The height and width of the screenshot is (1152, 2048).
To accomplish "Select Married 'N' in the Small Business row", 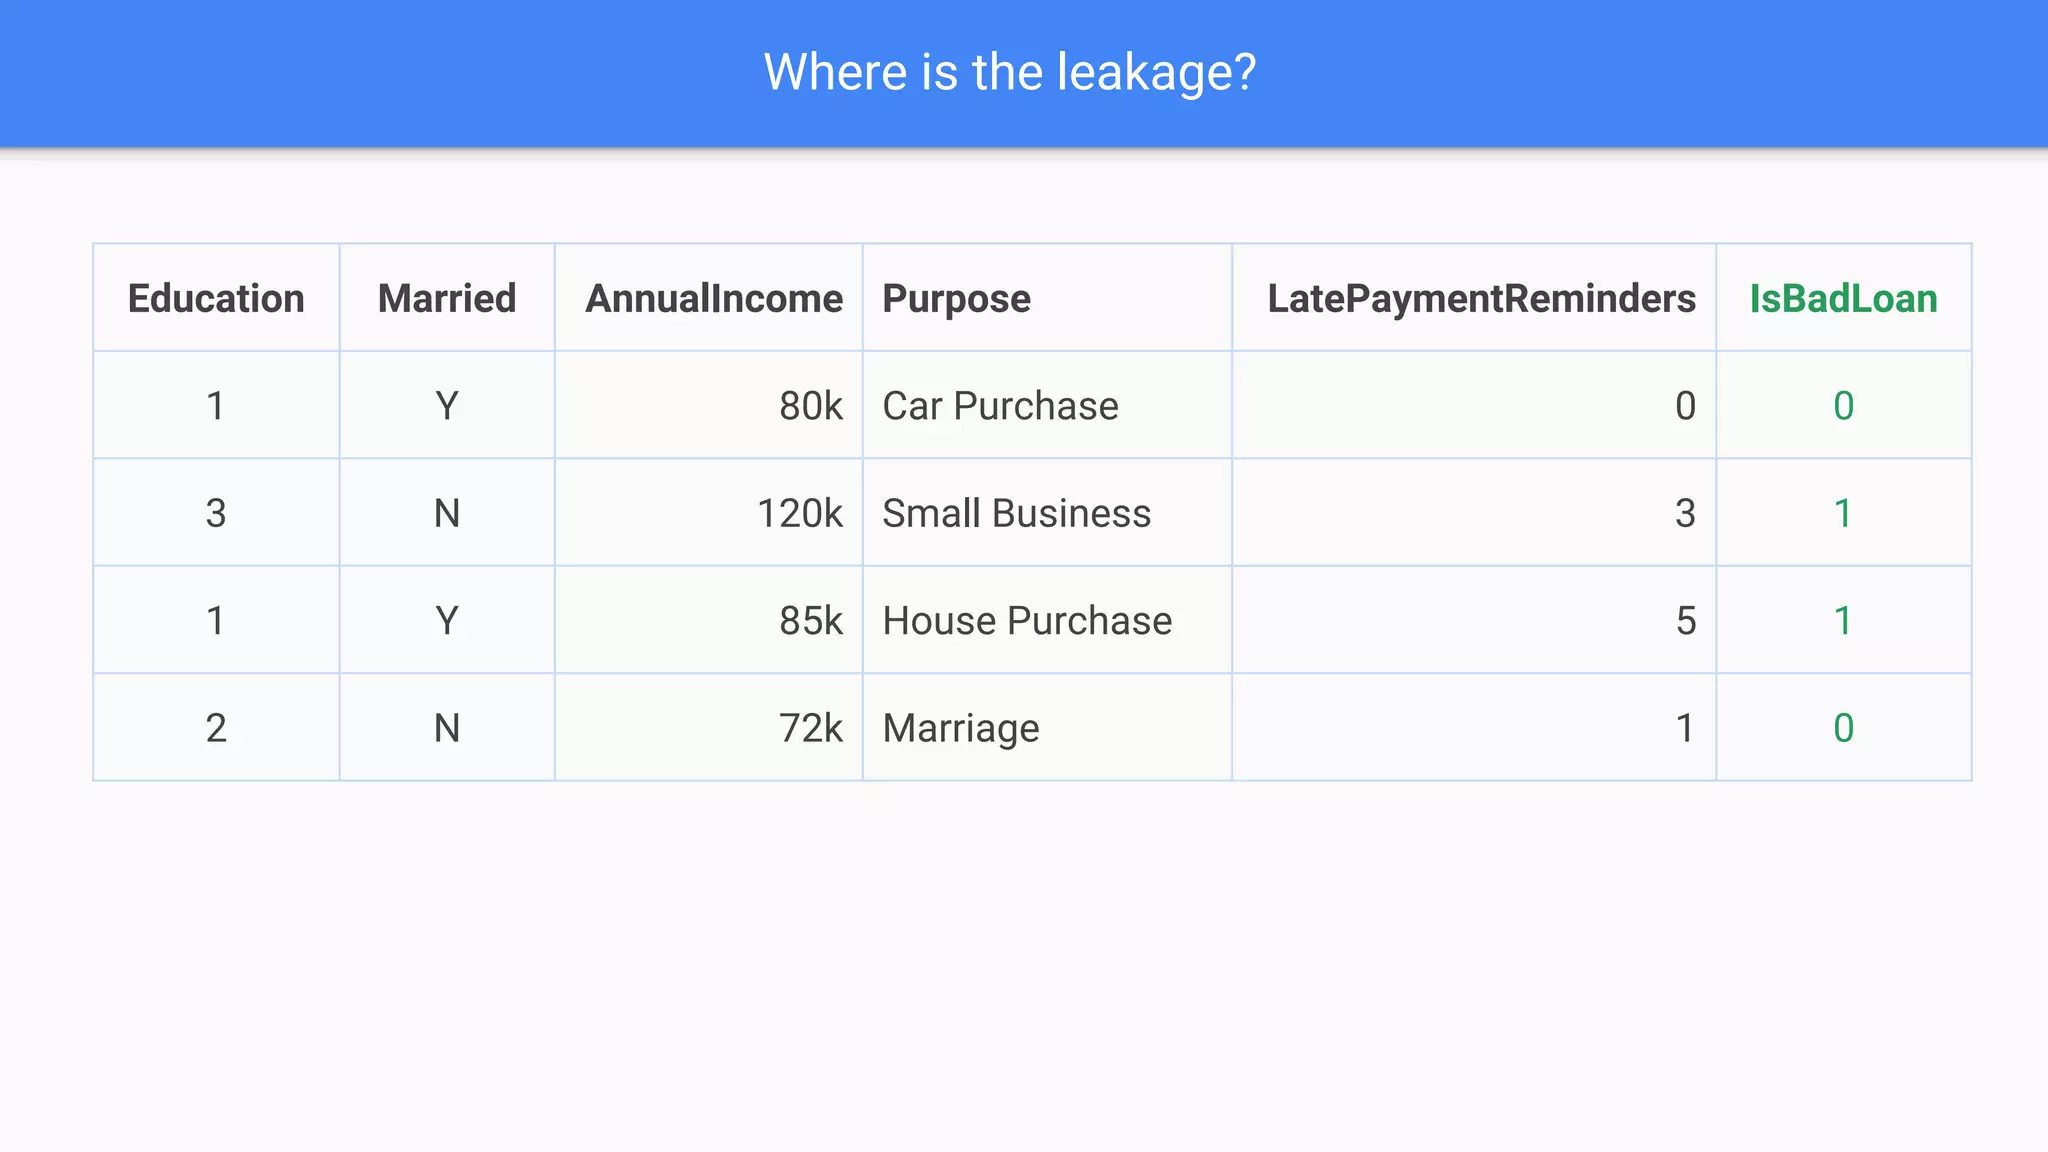I will point(447,513).
